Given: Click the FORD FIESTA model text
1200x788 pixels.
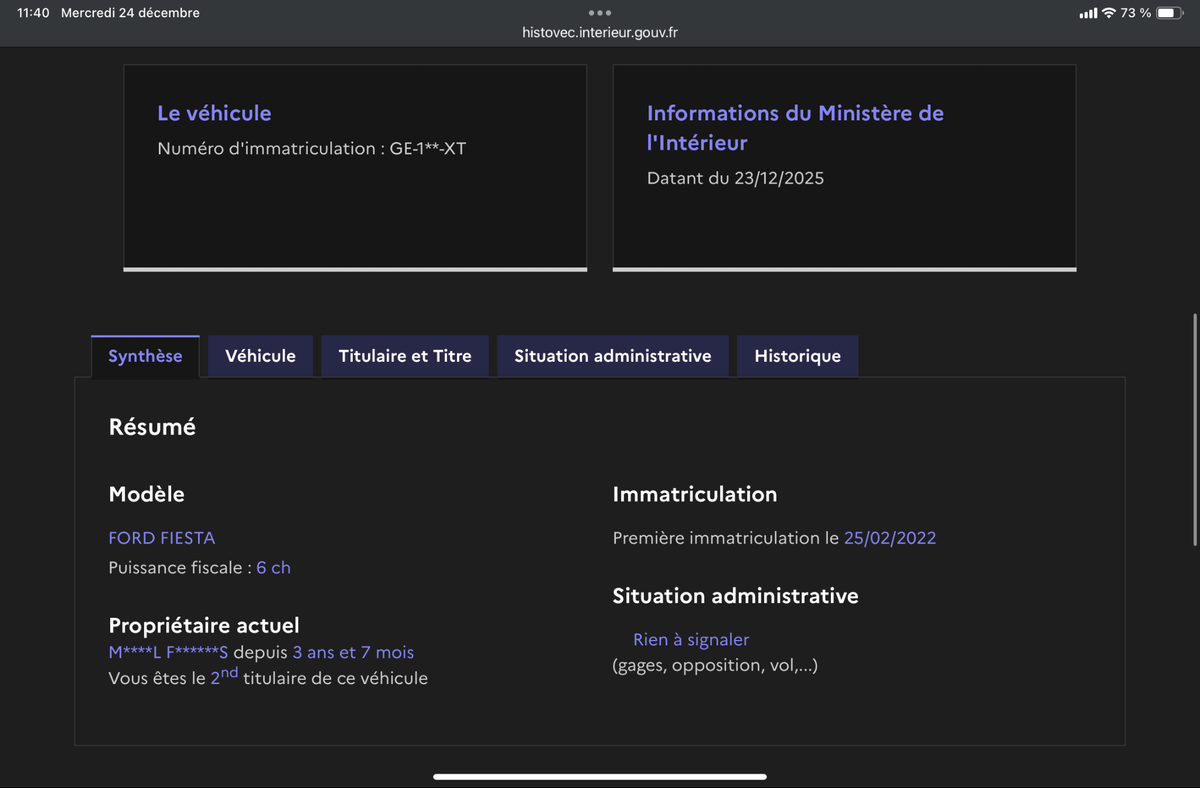Looking at the screenshot, I should [162, 538].
